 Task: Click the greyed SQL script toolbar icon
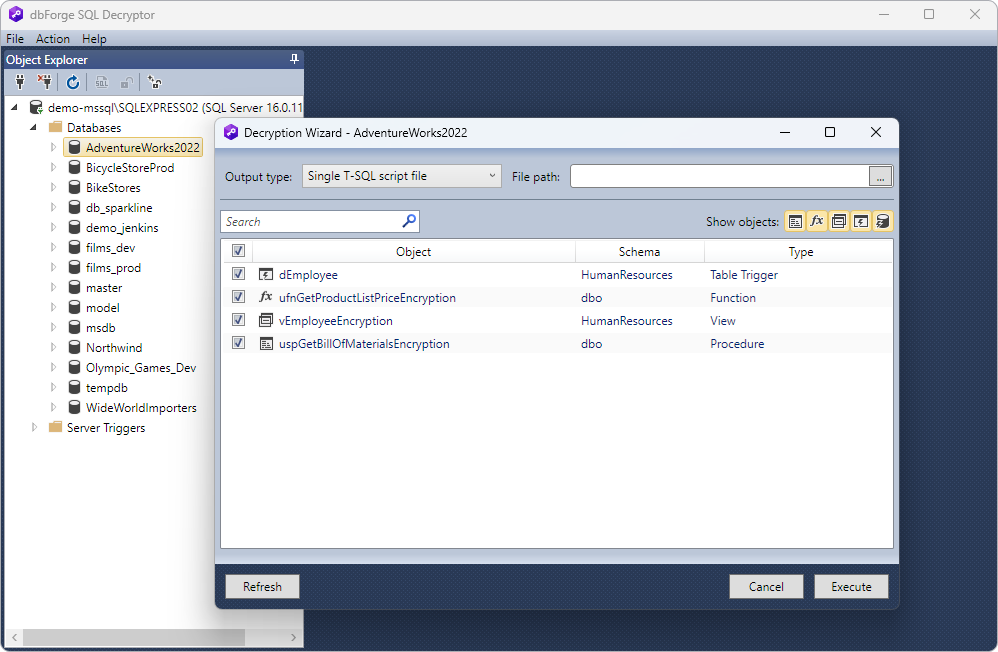click(x=102, y=82)
